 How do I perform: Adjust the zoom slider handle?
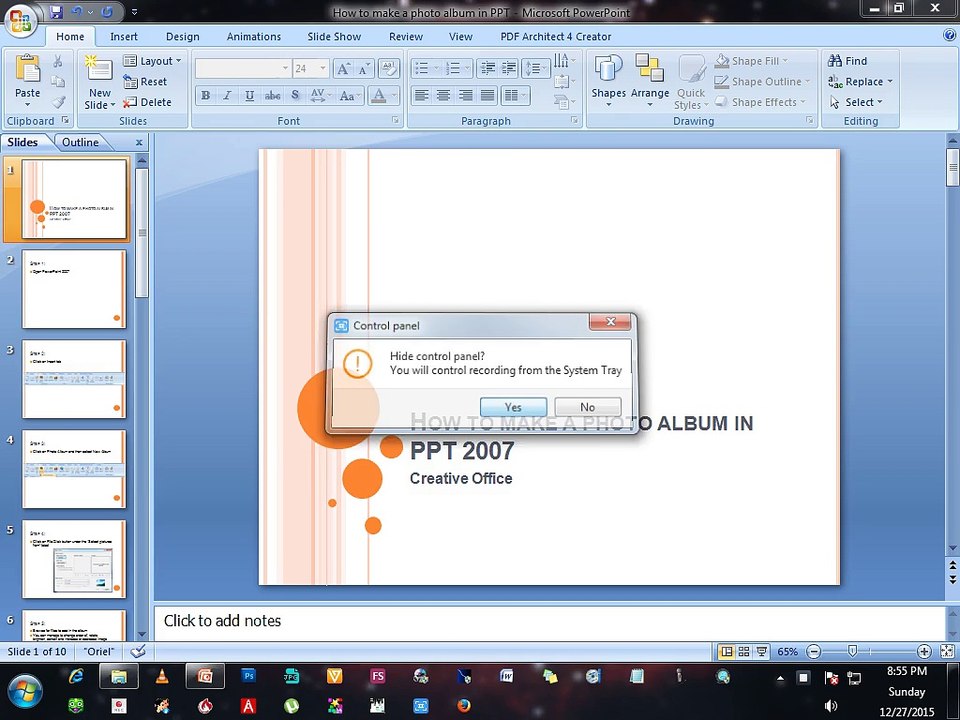point(852,651)
